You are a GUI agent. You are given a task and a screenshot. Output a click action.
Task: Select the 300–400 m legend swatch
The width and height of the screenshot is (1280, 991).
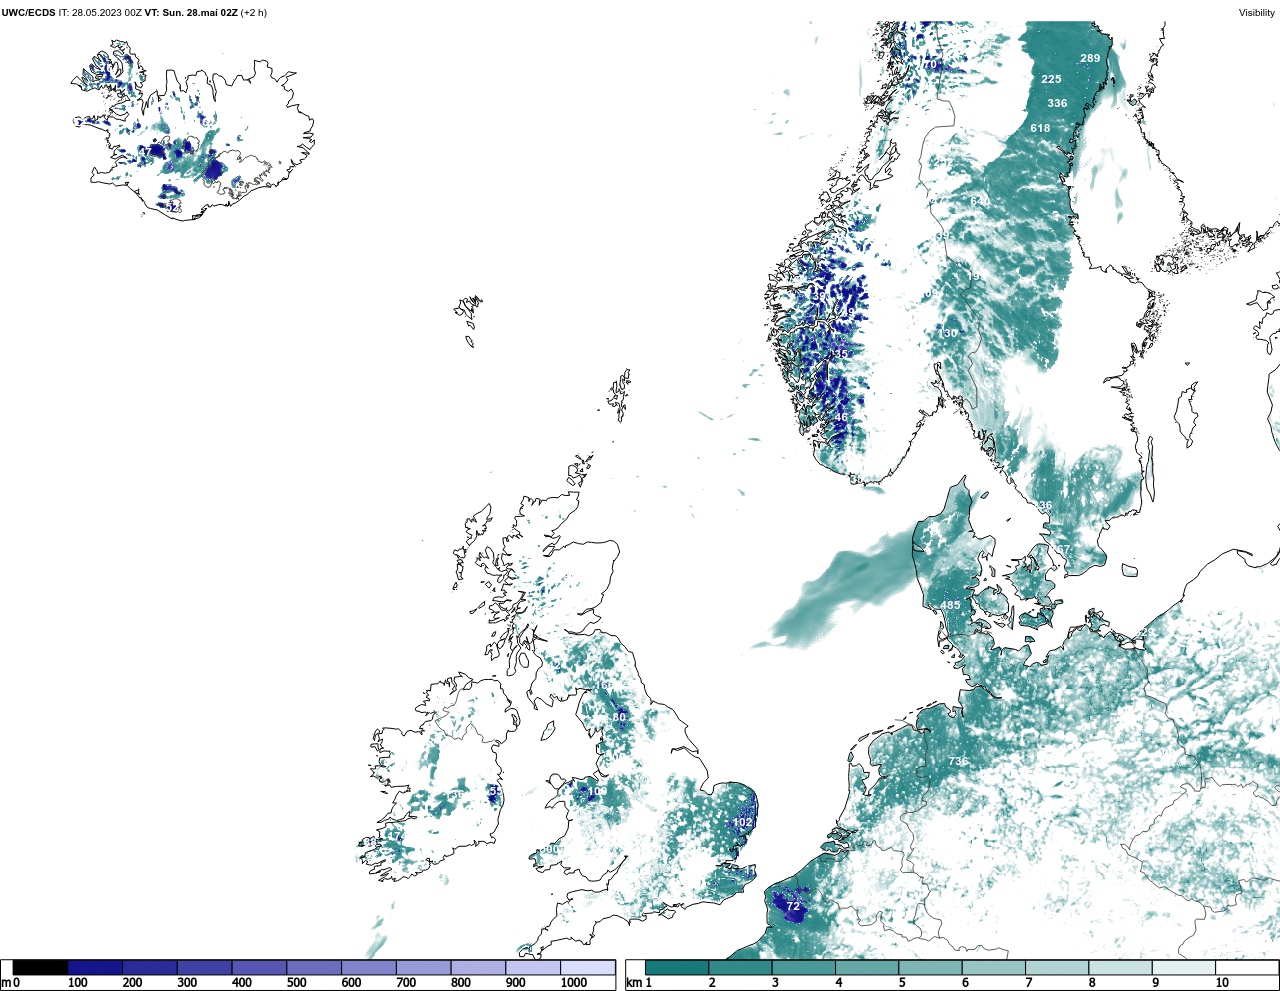tap(204, 968)
